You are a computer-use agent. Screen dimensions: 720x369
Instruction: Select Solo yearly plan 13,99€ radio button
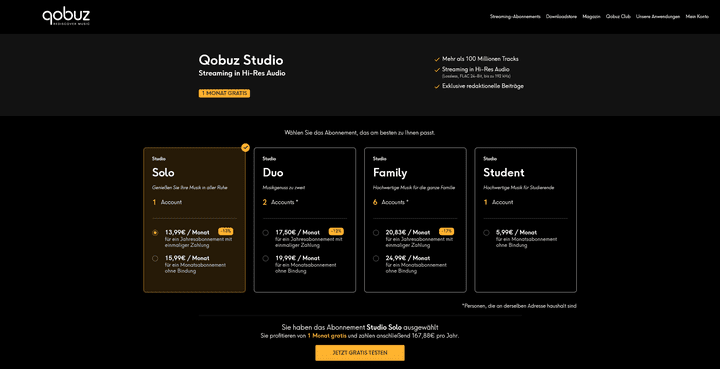pyautogui.click(x=155, y=233)
